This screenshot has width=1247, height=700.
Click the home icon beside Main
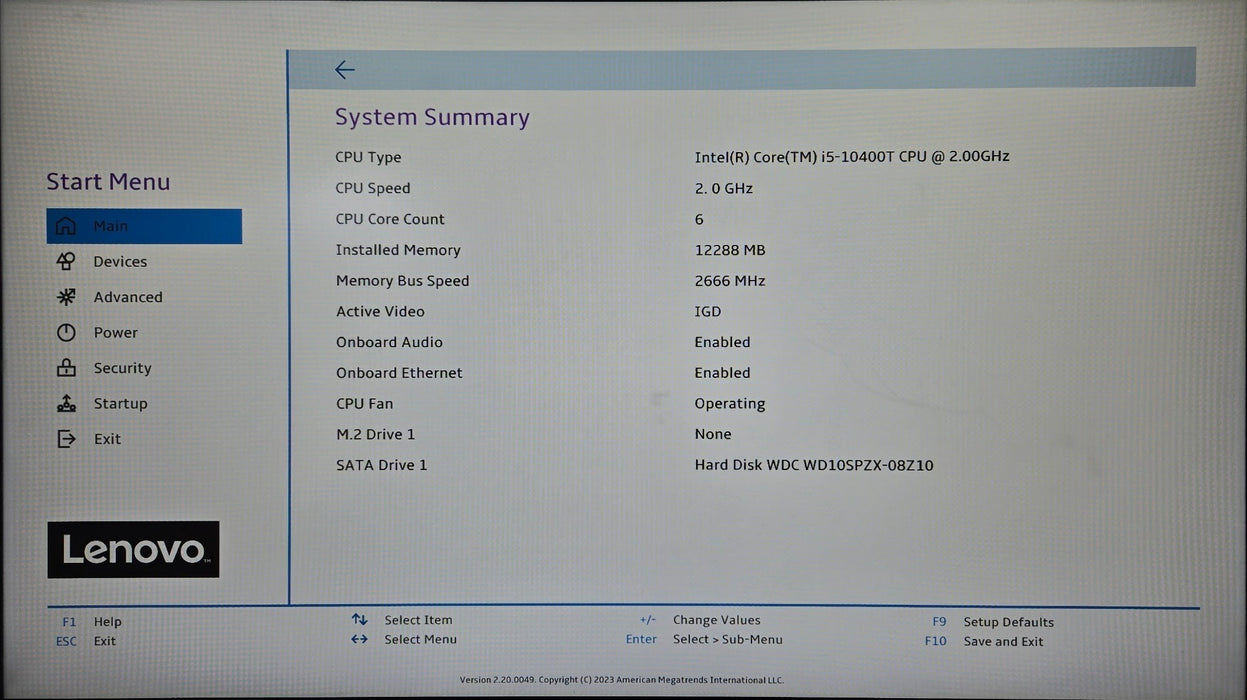(66, 226)
